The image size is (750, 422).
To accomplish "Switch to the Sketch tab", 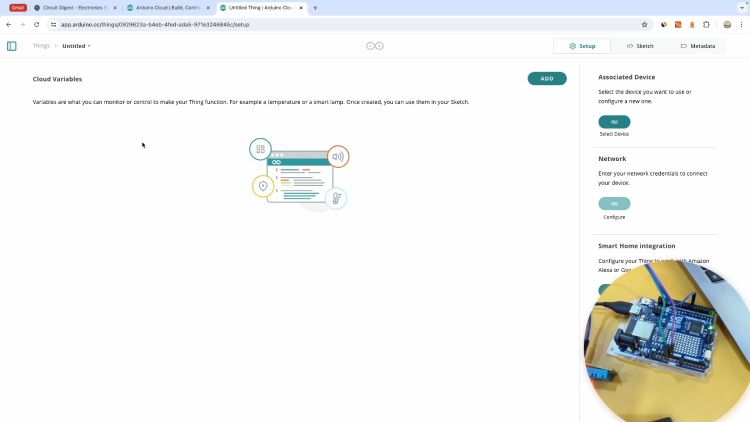I will pos(640,46).
